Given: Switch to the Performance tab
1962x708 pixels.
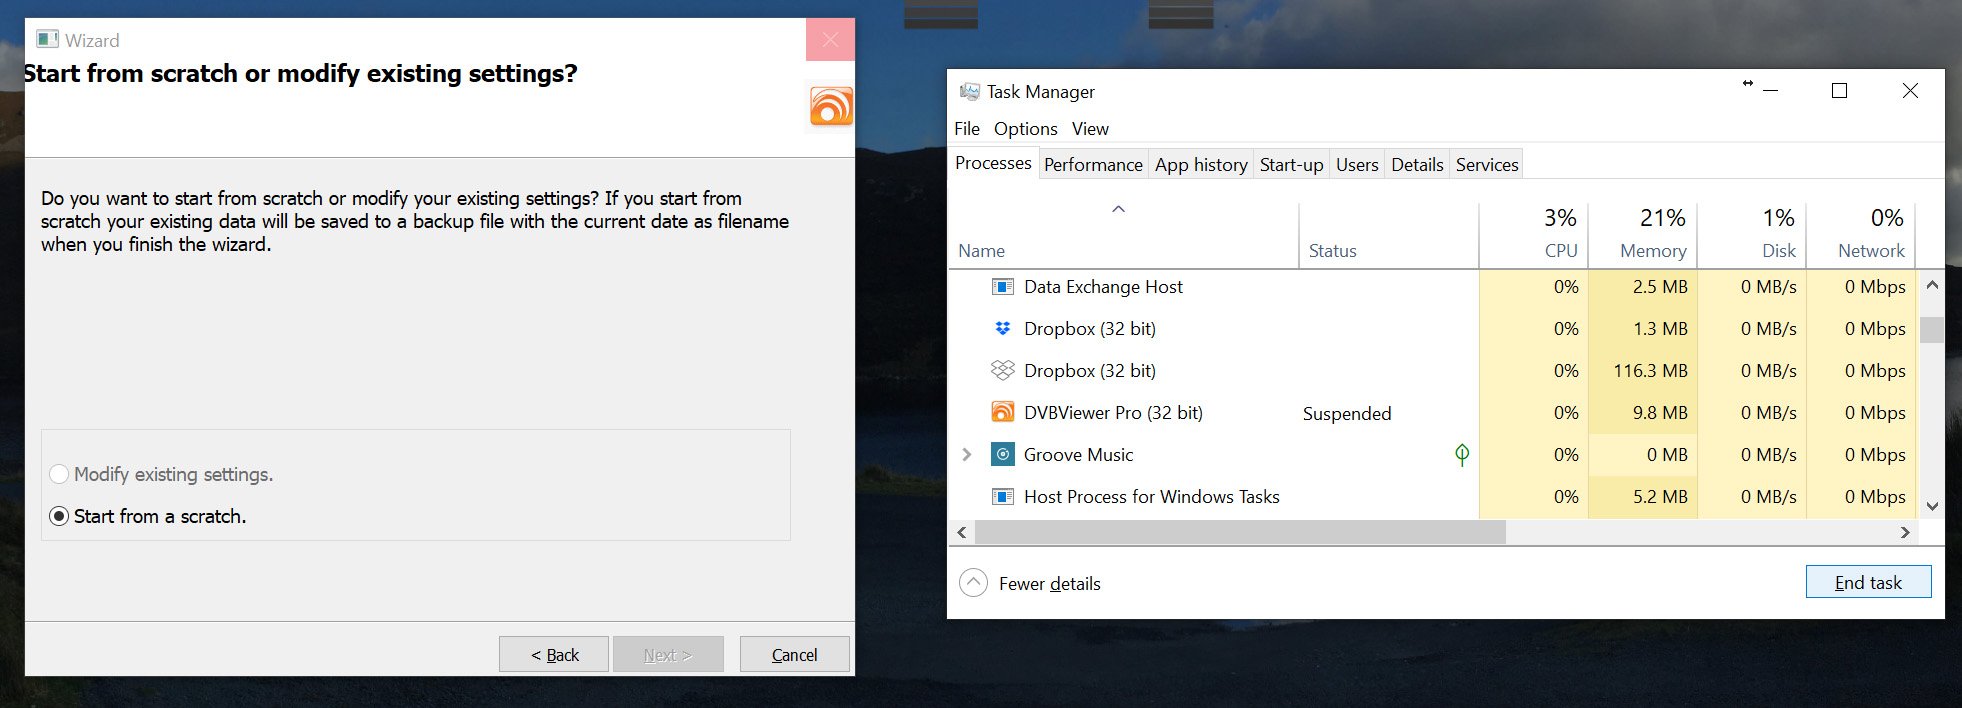Looking at the screenshot, I should (x=1093, y=164).
